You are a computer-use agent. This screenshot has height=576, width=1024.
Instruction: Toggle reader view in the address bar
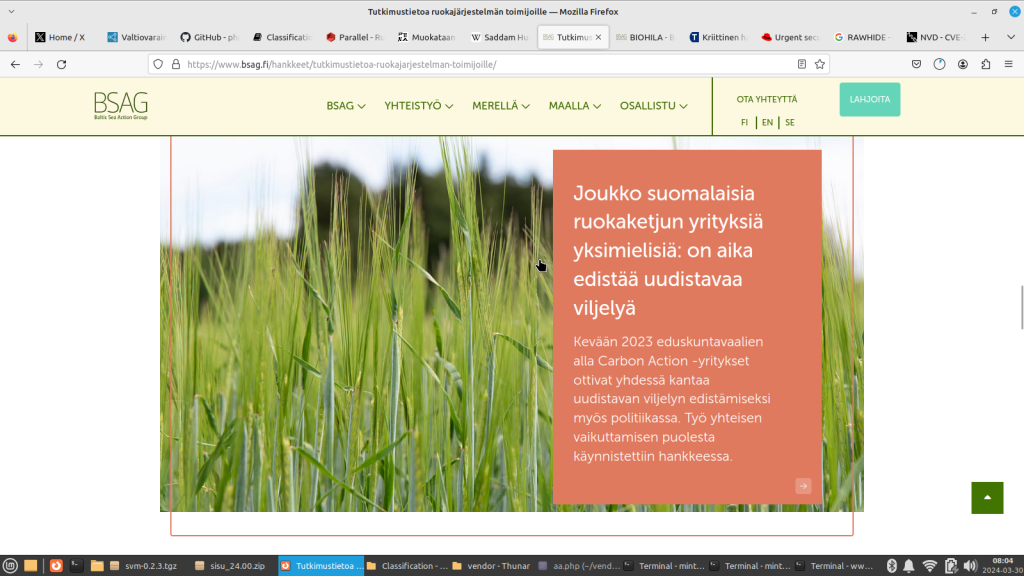coord(802,64)
